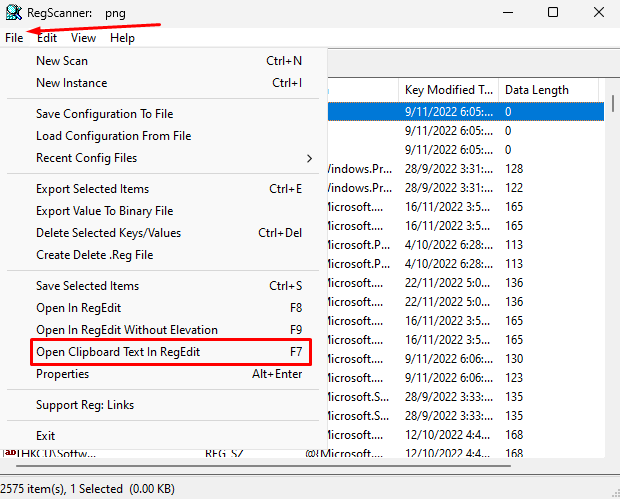Viewport: 620px width, 499px height.
Task: Sort by Data Length column header
Action: 549,90
